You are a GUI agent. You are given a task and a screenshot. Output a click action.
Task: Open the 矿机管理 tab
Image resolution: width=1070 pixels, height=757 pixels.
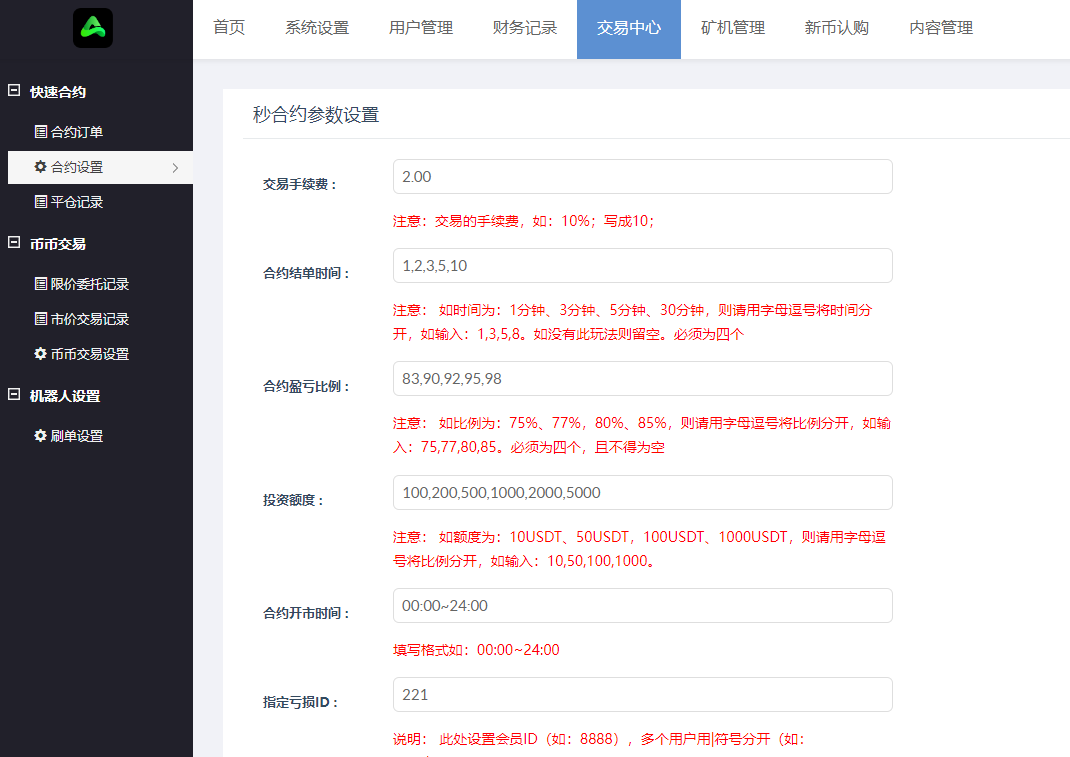coord(733,28)
